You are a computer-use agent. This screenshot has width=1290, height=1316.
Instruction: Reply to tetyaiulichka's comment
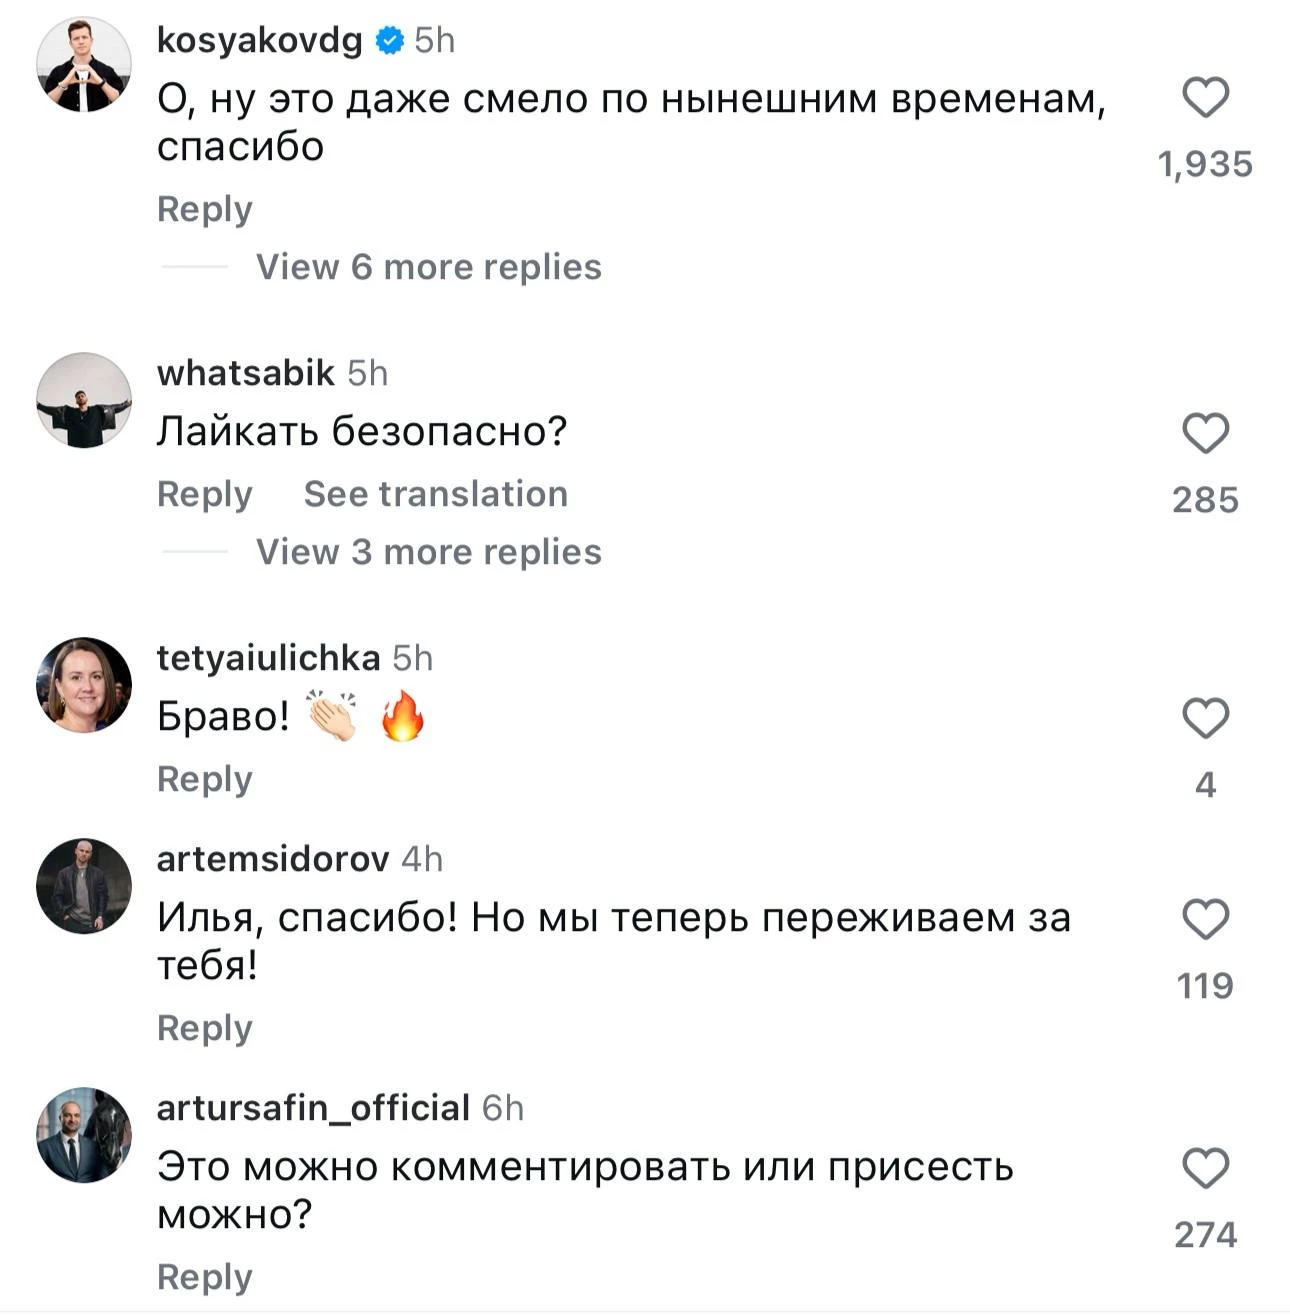[x=205, y=779]
